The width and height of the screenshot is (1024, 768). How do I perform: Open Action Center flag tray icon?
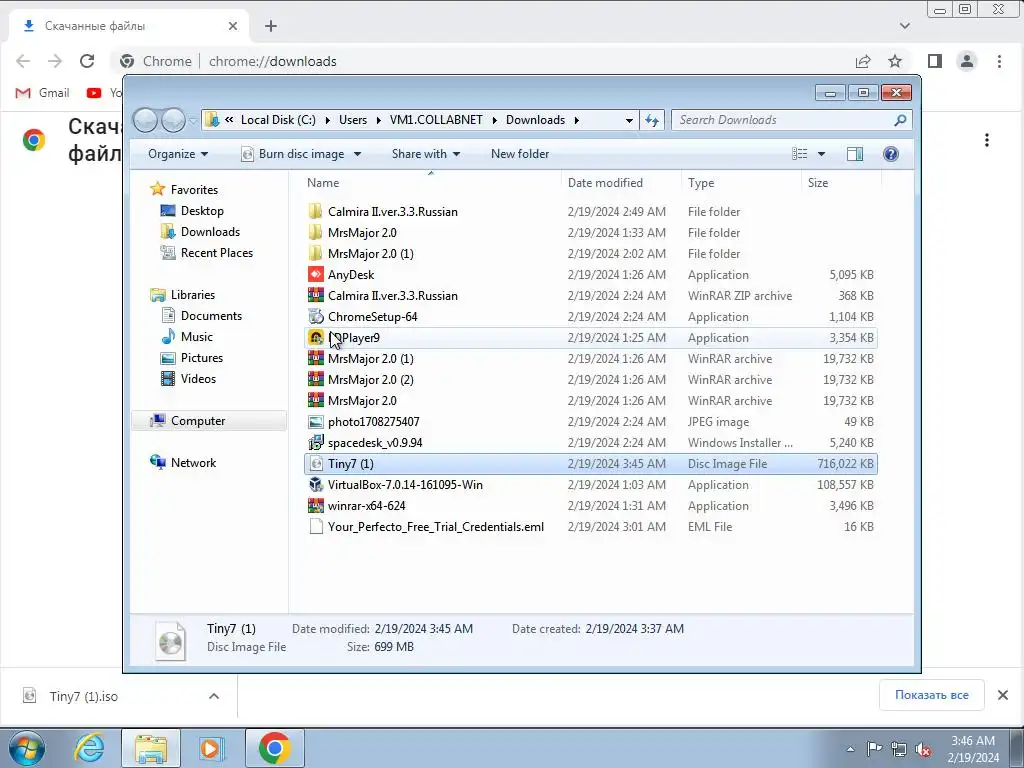(x=874, y=749)
